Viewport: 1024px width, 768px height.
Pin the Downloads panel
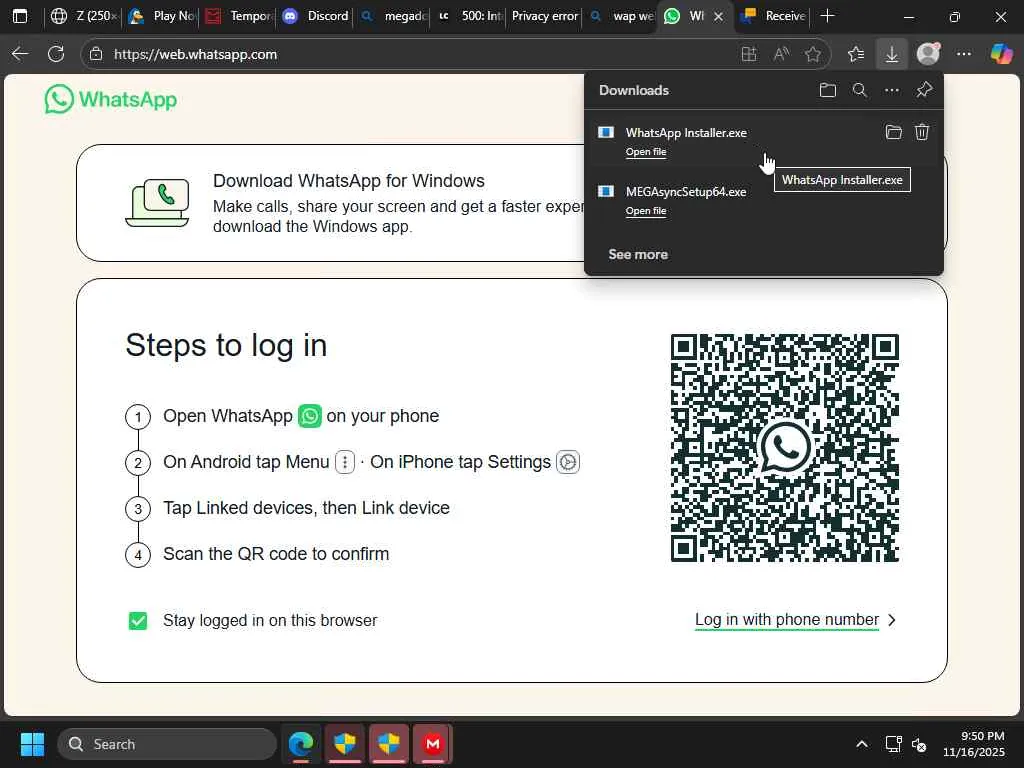click(924, 90)
